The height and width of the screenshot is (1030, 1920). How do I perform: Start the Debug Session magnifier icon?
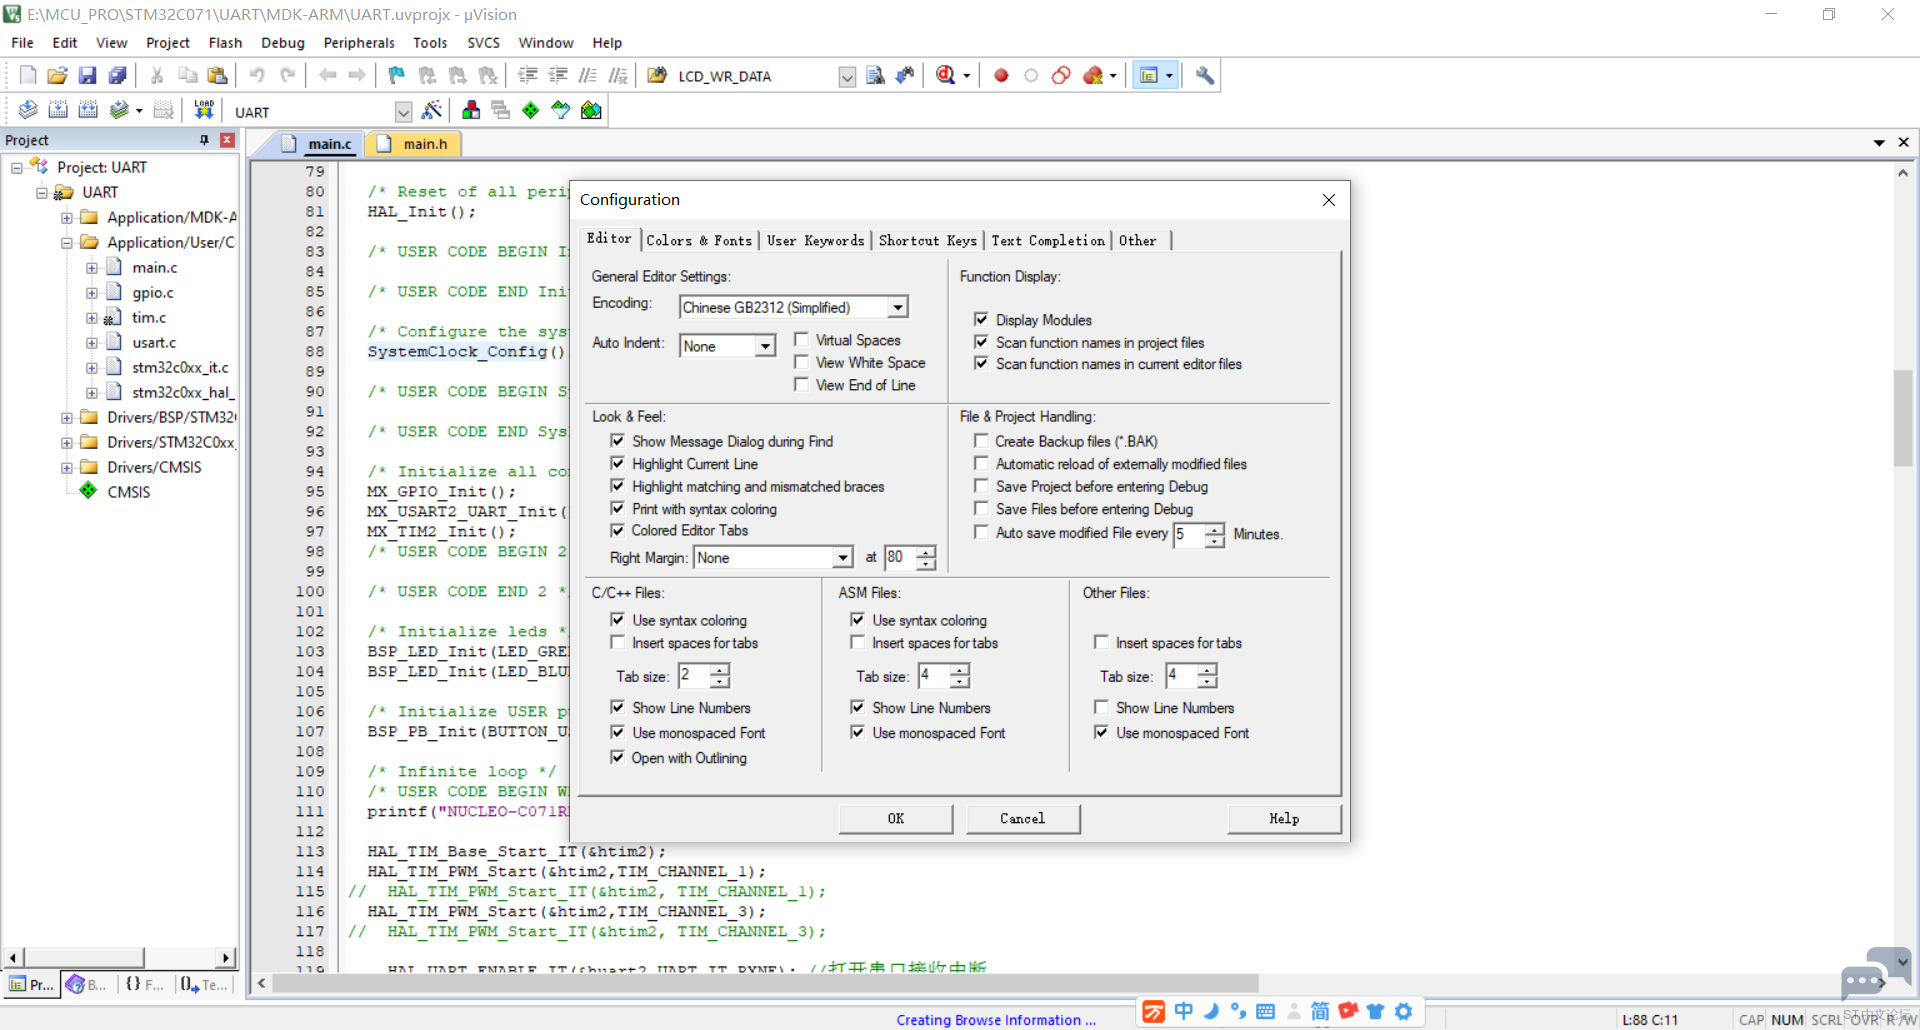pyautogui.click(x=945, y=76)
